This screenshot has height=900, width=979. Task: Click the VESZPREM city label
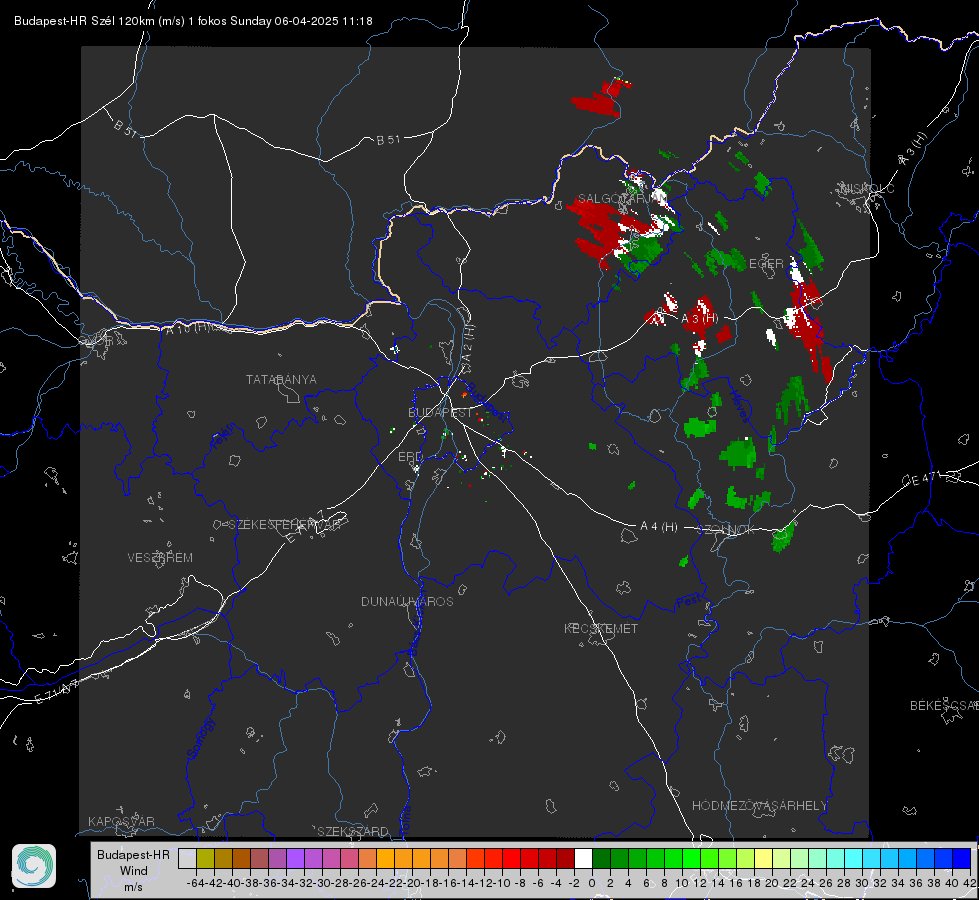point(160,558)
